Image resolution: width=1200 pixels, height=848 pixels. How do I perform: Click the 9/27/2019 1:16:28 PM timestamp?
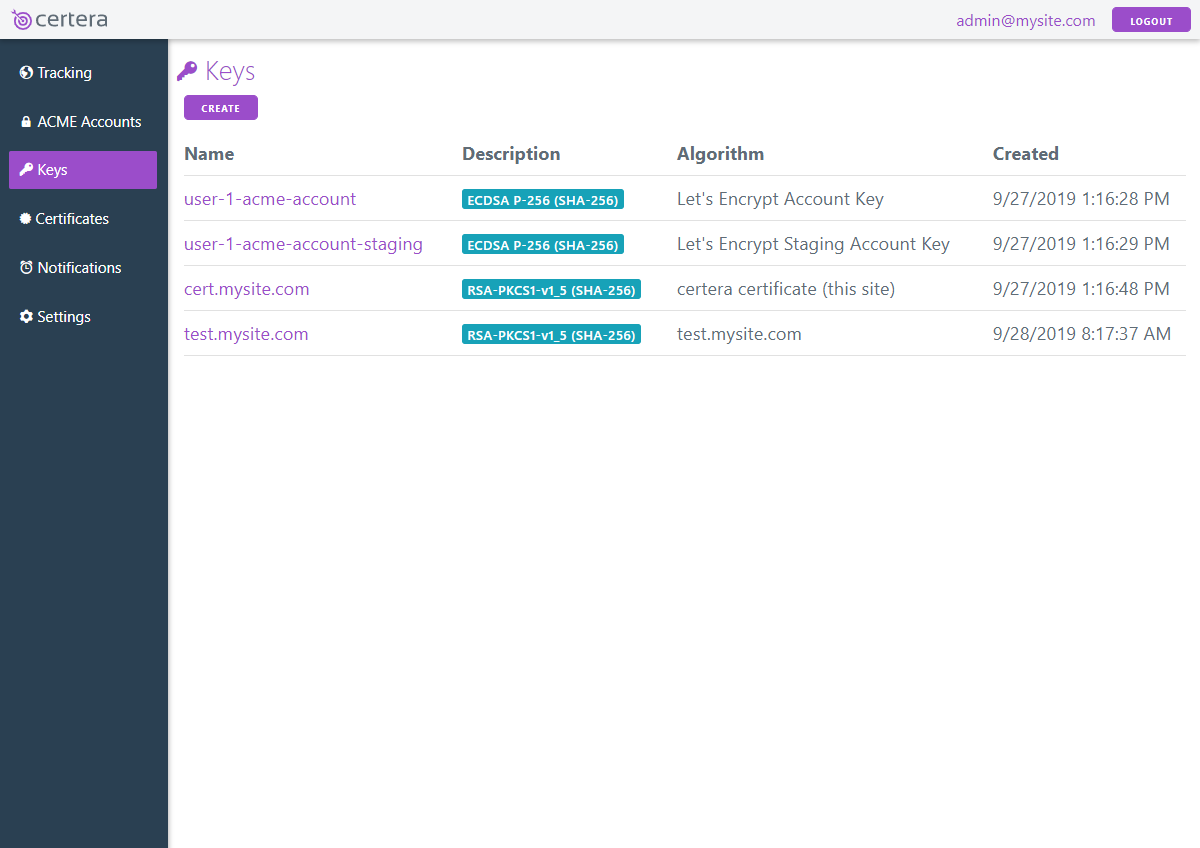1081,199
